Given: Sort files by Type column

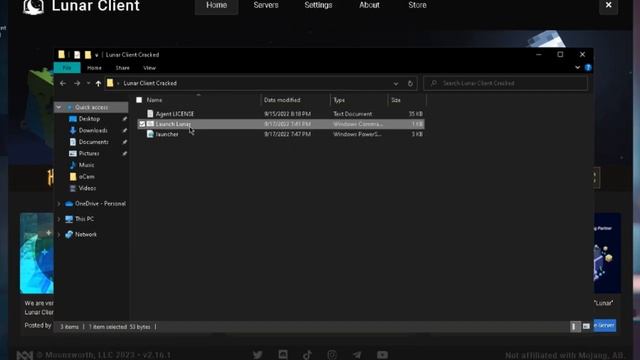Looking at the screenshot, I should coord(339,100).
